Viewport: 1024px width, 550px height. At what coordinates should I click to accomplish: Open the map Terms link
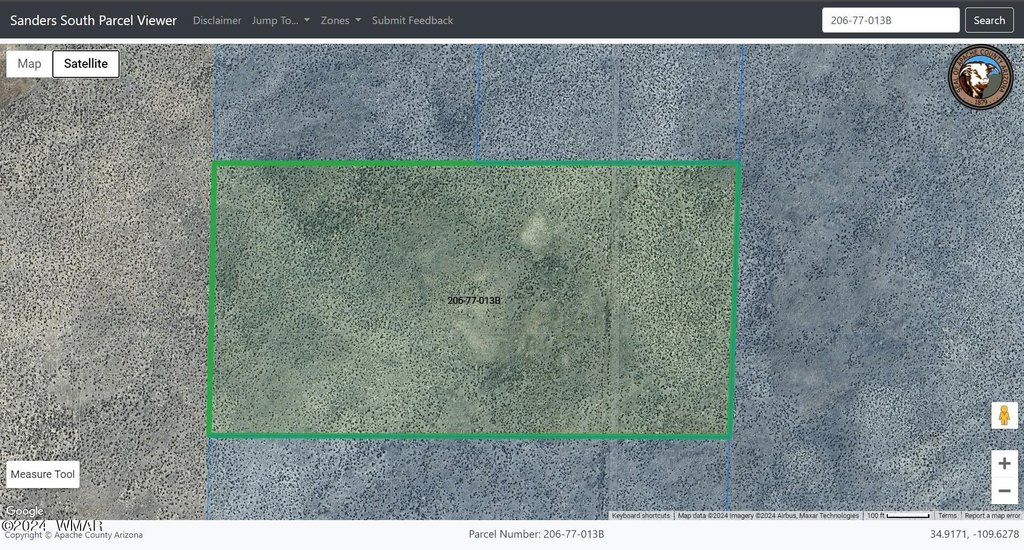point(947,515)
